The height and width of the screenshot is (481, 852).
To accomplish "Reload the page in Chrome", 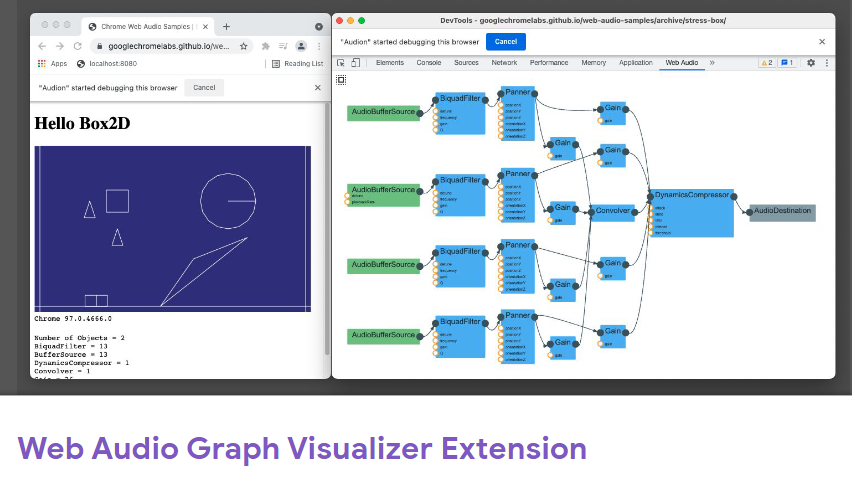I will coord(77,46).
